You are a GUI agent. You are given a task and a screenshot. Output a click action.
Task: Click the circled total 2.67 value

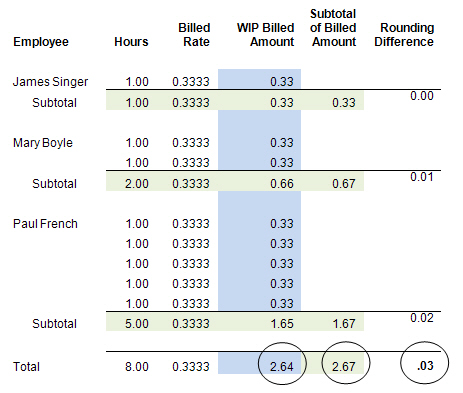click(x=344, y=367)
